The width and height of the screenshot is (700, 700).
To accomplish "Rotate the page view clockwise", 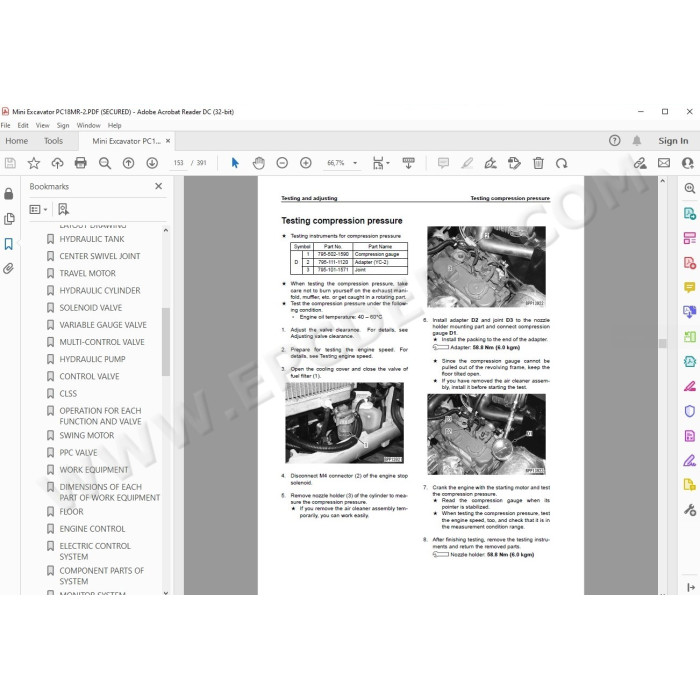I will point(562,163).
